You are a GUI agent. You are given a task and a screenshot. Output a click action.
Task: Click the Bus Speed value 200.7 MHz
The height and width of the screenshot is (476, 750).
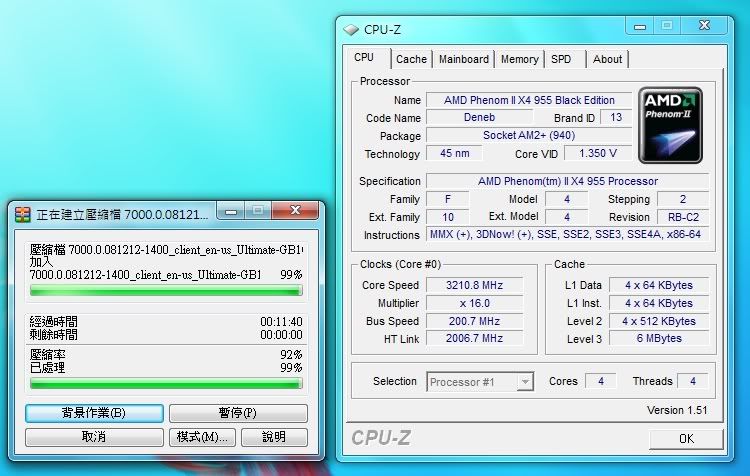click(474, 321)
